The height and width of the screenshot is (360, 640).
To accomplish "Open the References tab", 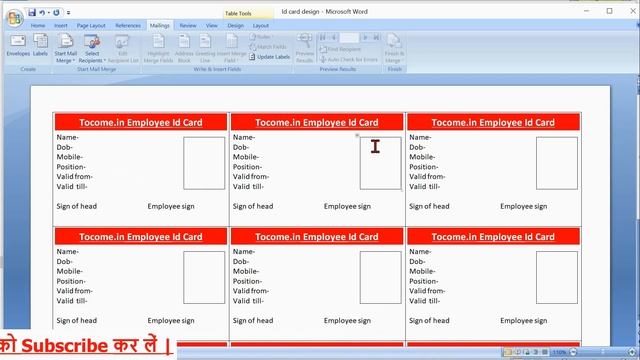I will [128, 26].
